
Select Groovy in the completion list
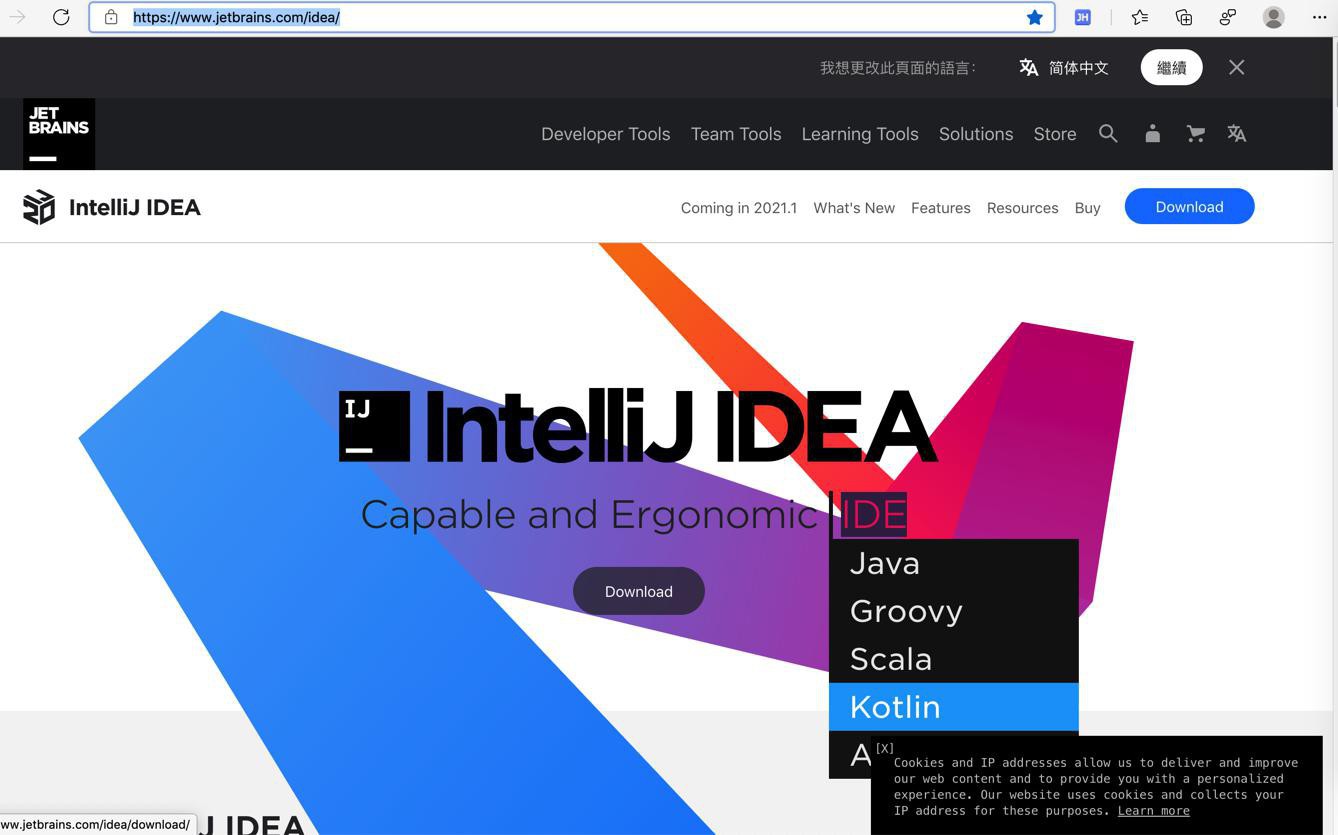pyautogui.click(x=954, y=611)
